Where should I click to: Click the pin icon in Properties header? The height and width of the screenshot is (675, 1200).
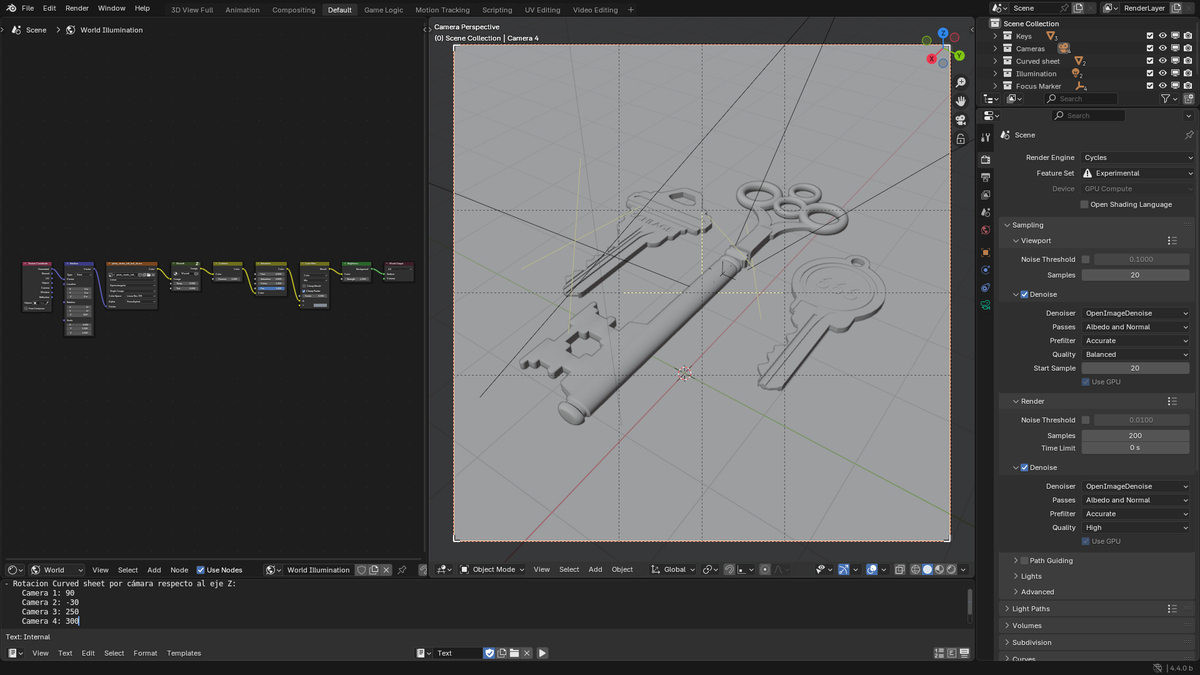(x=1189, y=135)
